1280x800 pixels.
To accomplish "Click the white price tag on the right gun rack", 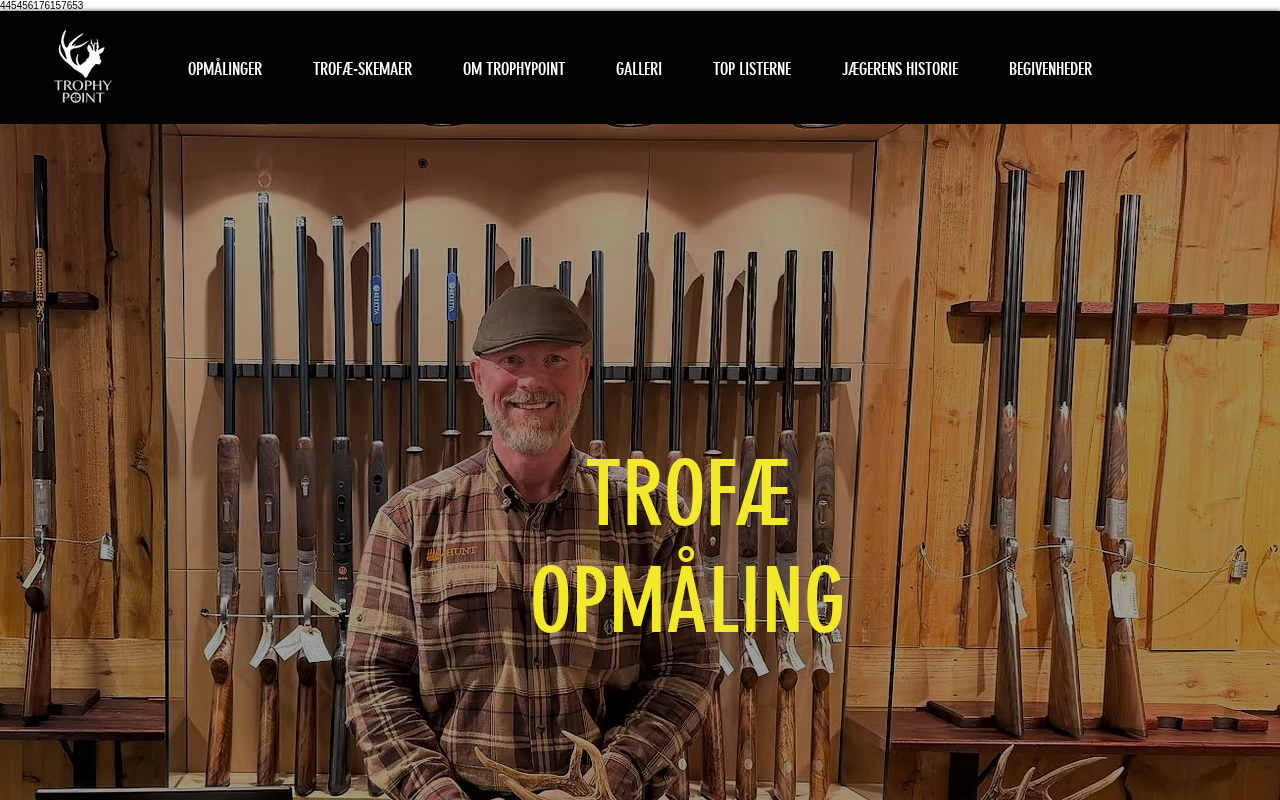I will click(x=1125, y=594).
